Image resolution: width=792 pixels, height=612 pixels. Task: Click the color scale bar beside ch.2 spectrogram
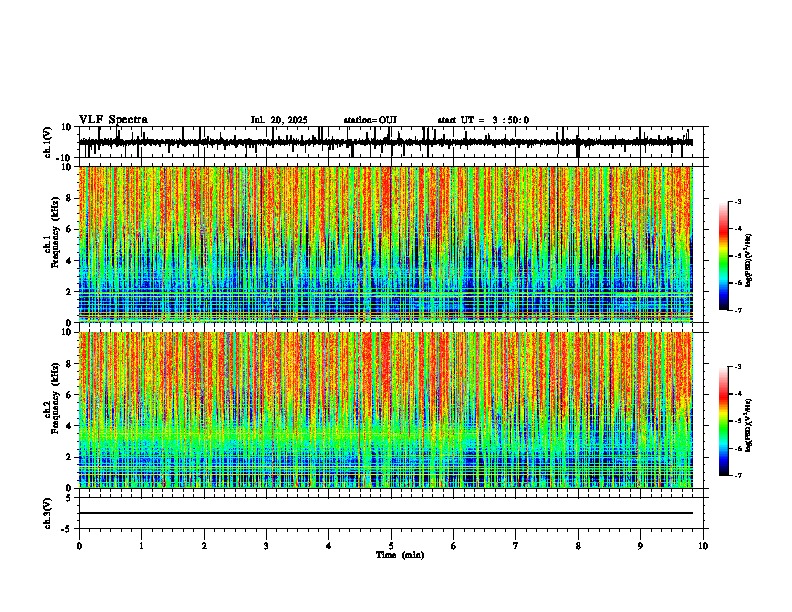coord(723,421)
